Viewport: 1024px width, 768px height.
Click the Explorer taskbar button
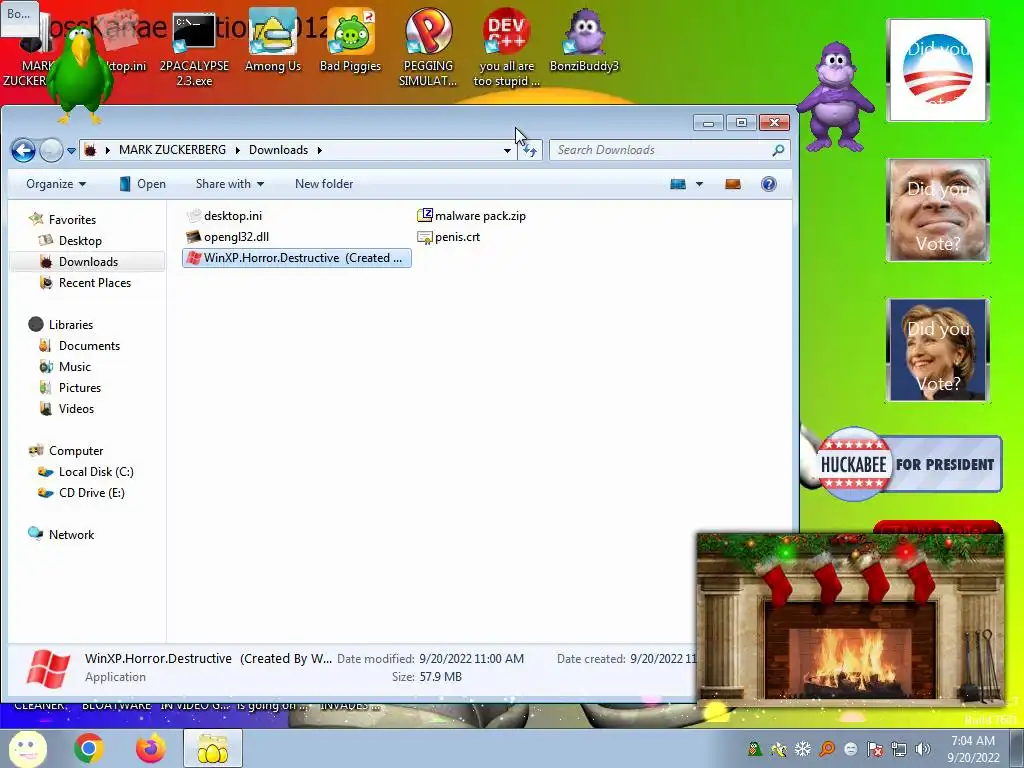point(212,748)
